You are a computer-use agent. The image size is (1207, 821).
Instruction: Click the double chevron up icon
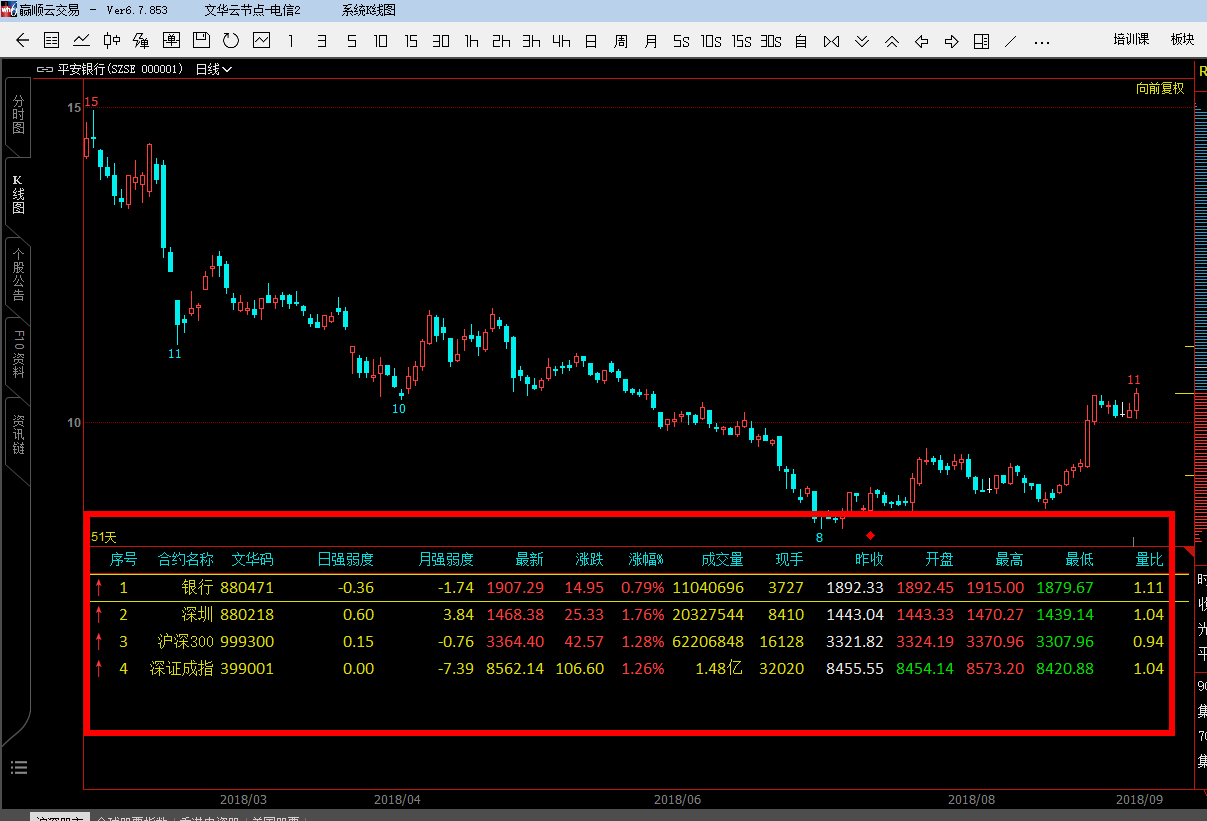click(892, 41)
